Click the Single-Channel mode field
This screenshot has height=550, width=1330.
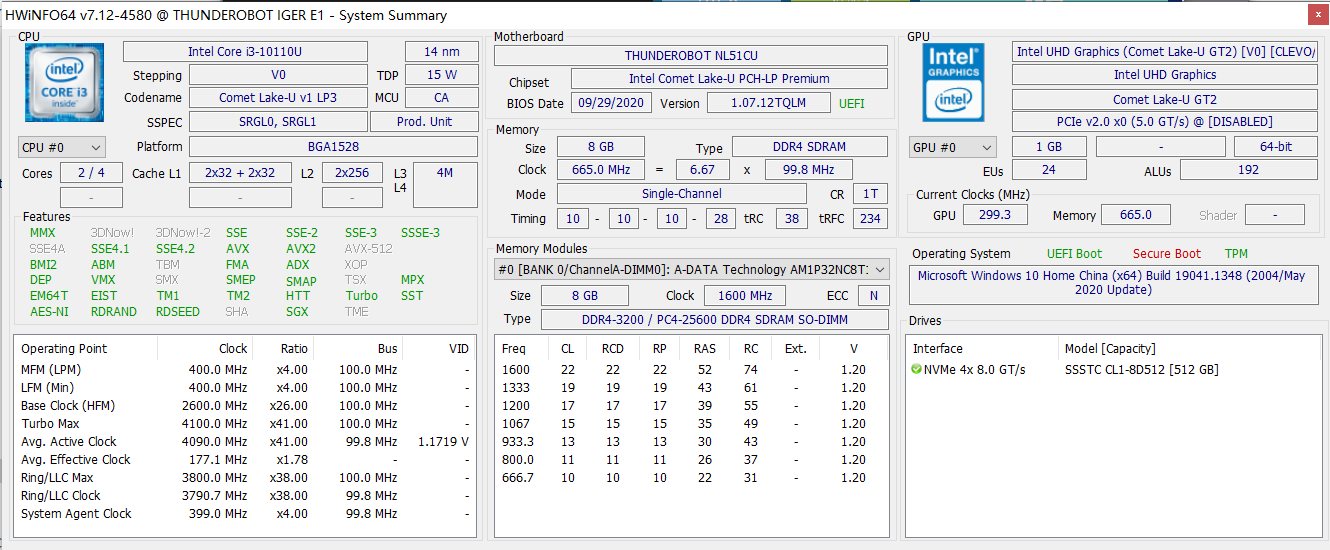[681, 194]
